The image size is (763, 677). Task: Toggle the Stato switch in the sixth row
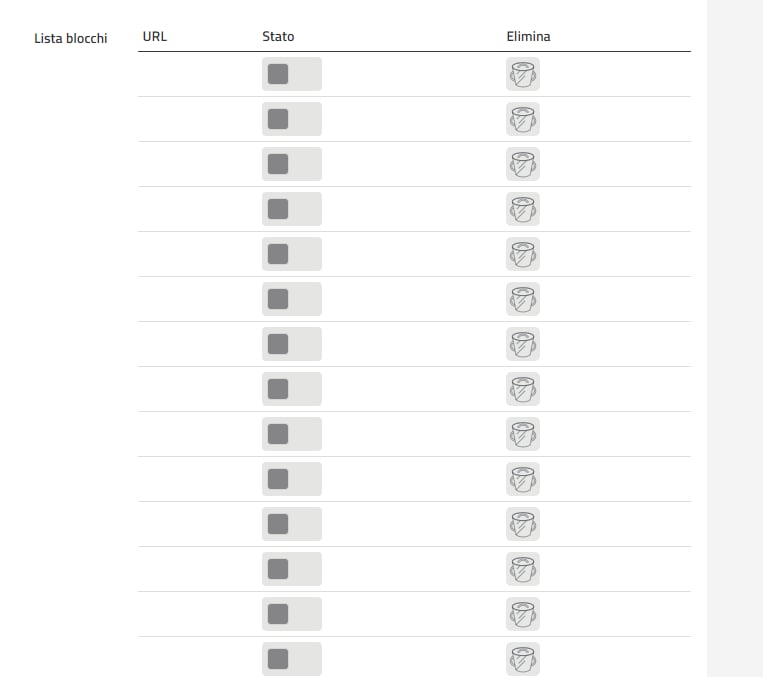click(x=292, y=299)
